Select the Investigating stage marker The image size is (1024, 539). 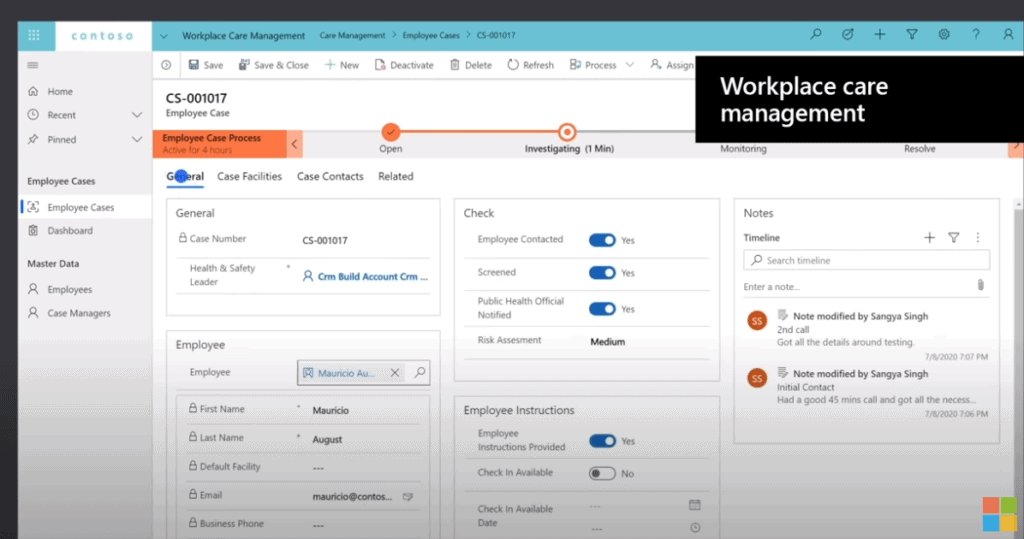click(x=567, y=132)
